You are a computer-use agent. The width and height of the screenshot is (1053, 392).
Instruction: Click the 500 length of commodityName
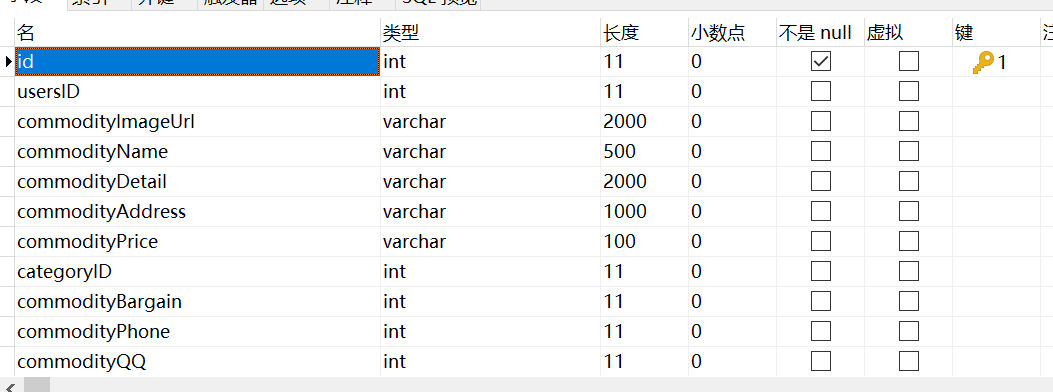[x=644, y=152]
